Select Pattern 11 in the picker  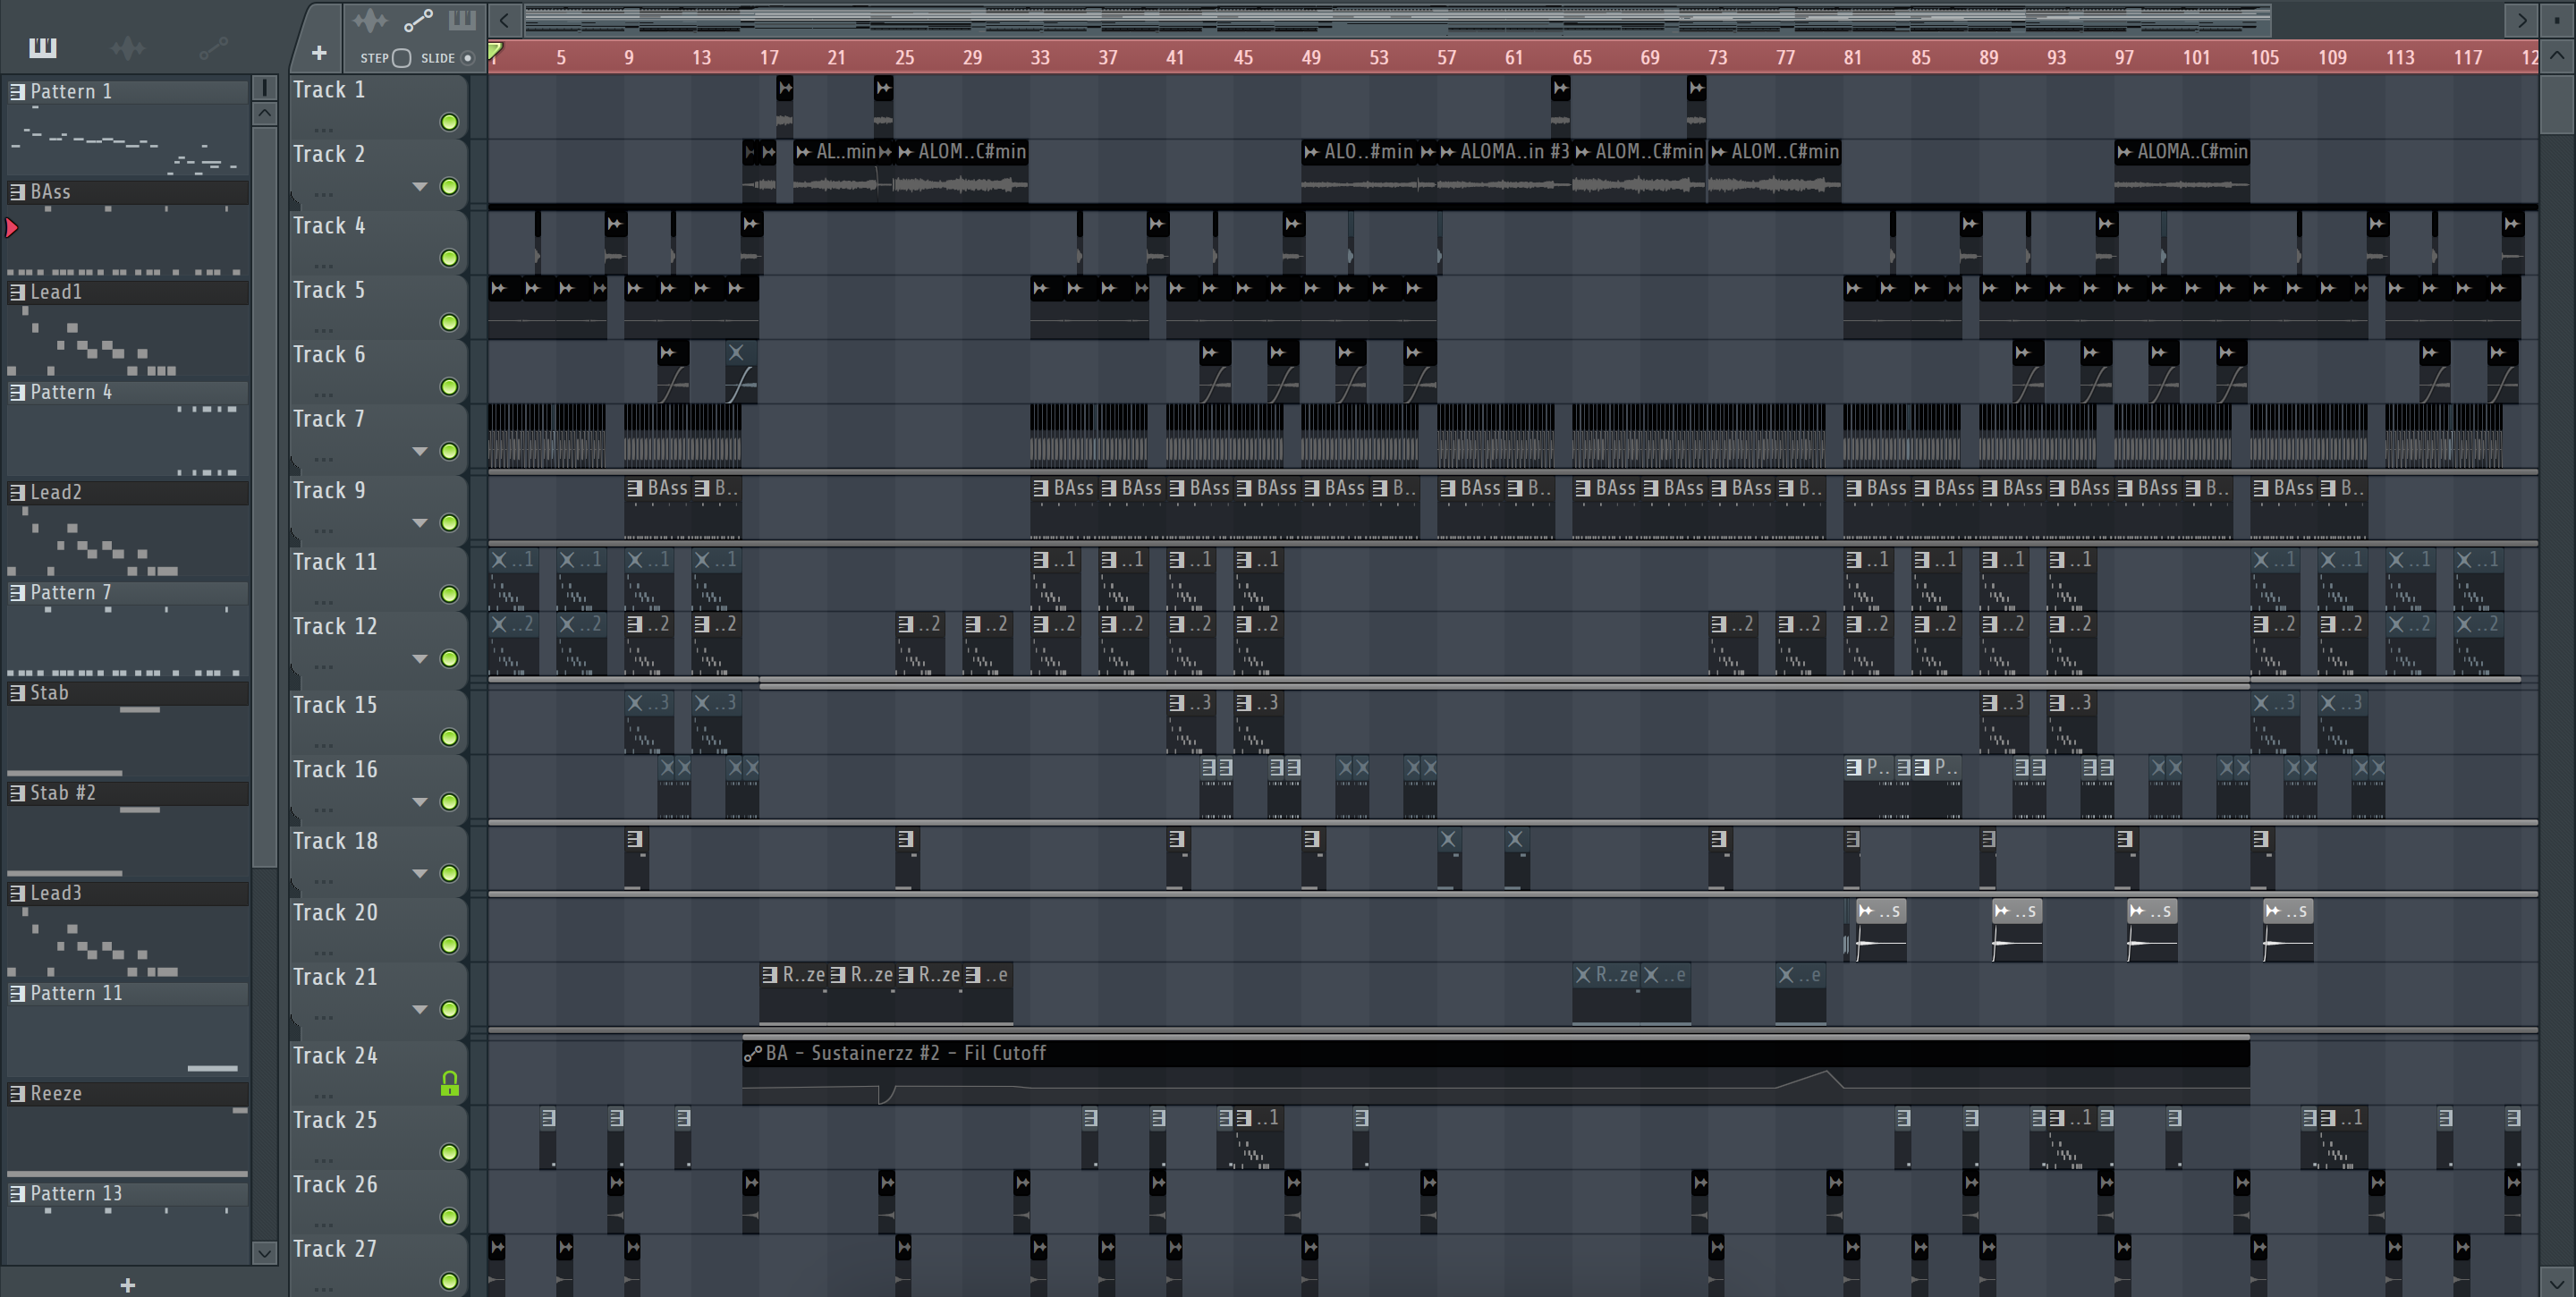tap(128, 993)
